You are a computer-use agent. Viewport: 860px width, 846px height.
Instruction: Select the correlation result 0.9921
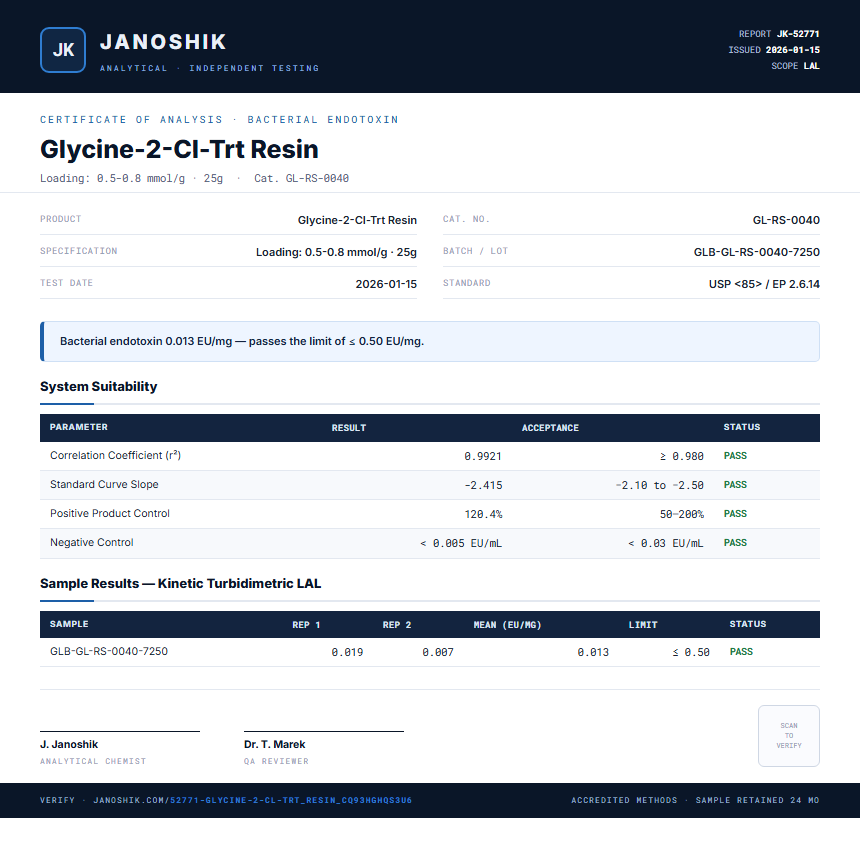(483, 456)
